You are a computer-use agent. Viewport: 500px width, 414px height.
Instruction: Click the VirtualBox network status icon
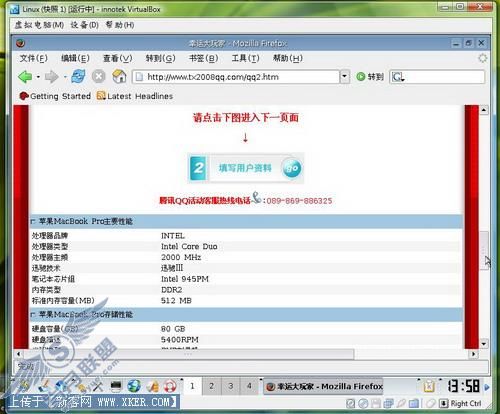click(388, 404)
